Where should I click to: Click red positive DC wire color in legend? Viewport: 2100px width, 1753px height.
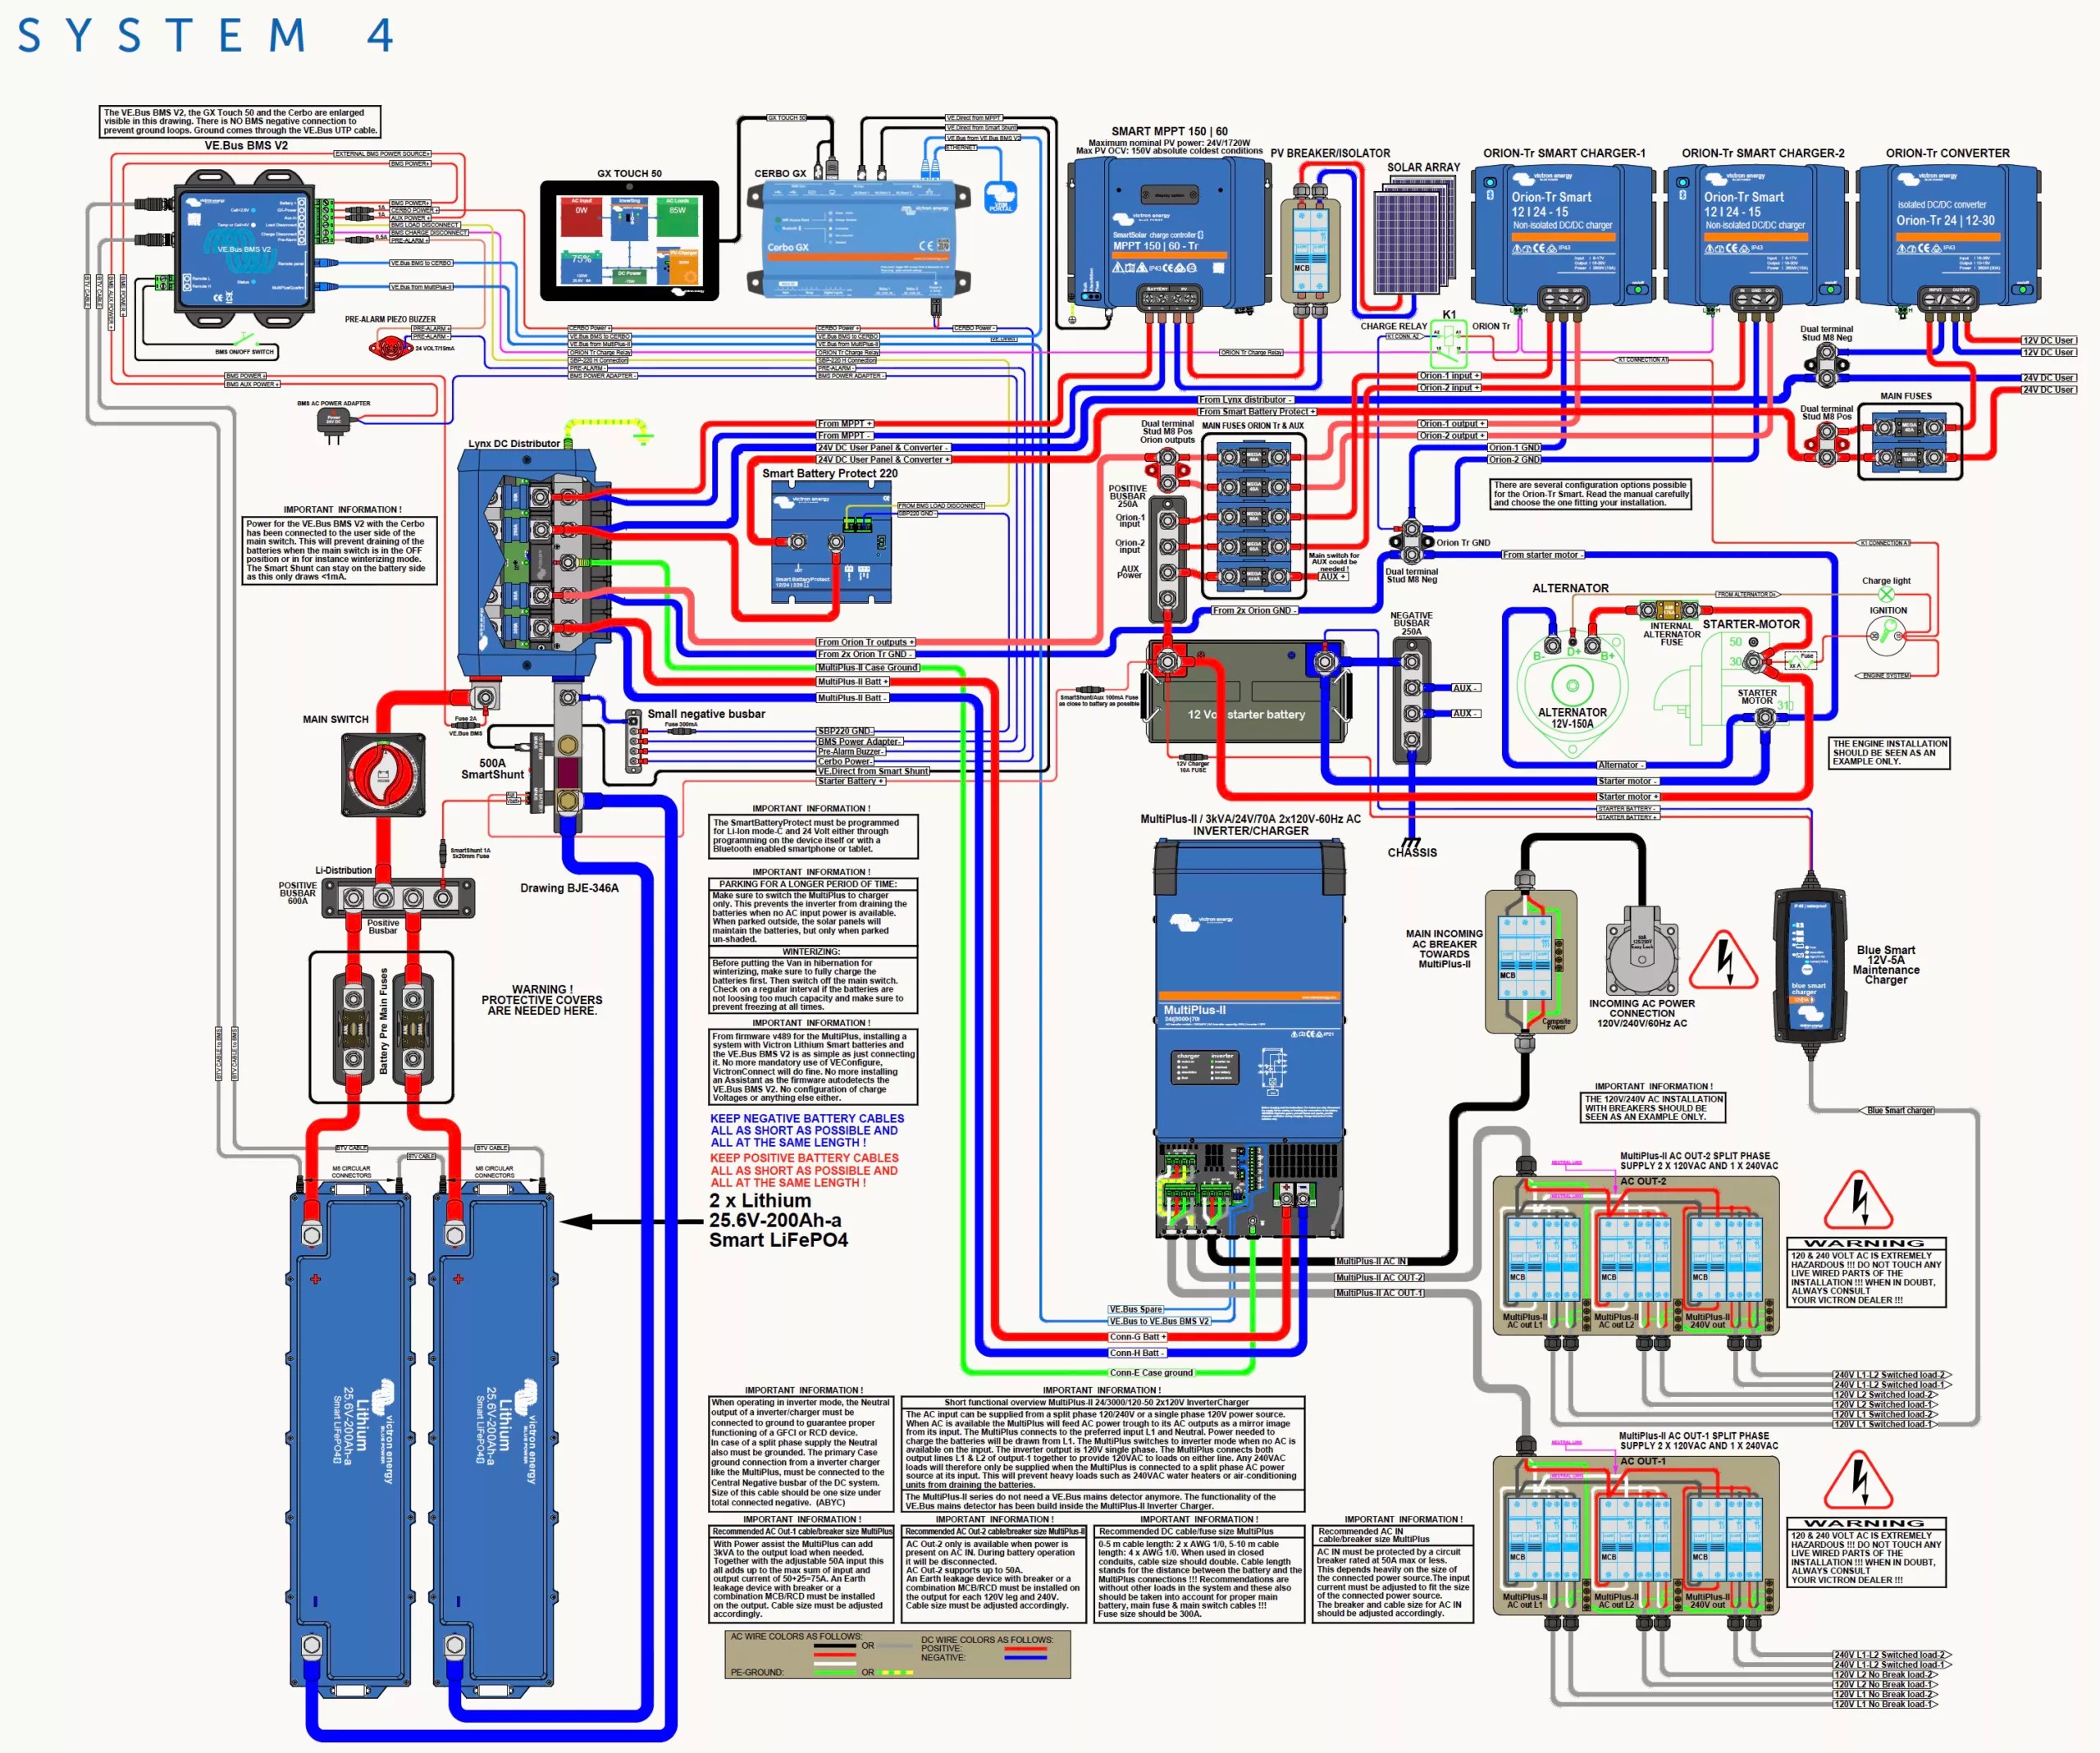point(1025,1649)
